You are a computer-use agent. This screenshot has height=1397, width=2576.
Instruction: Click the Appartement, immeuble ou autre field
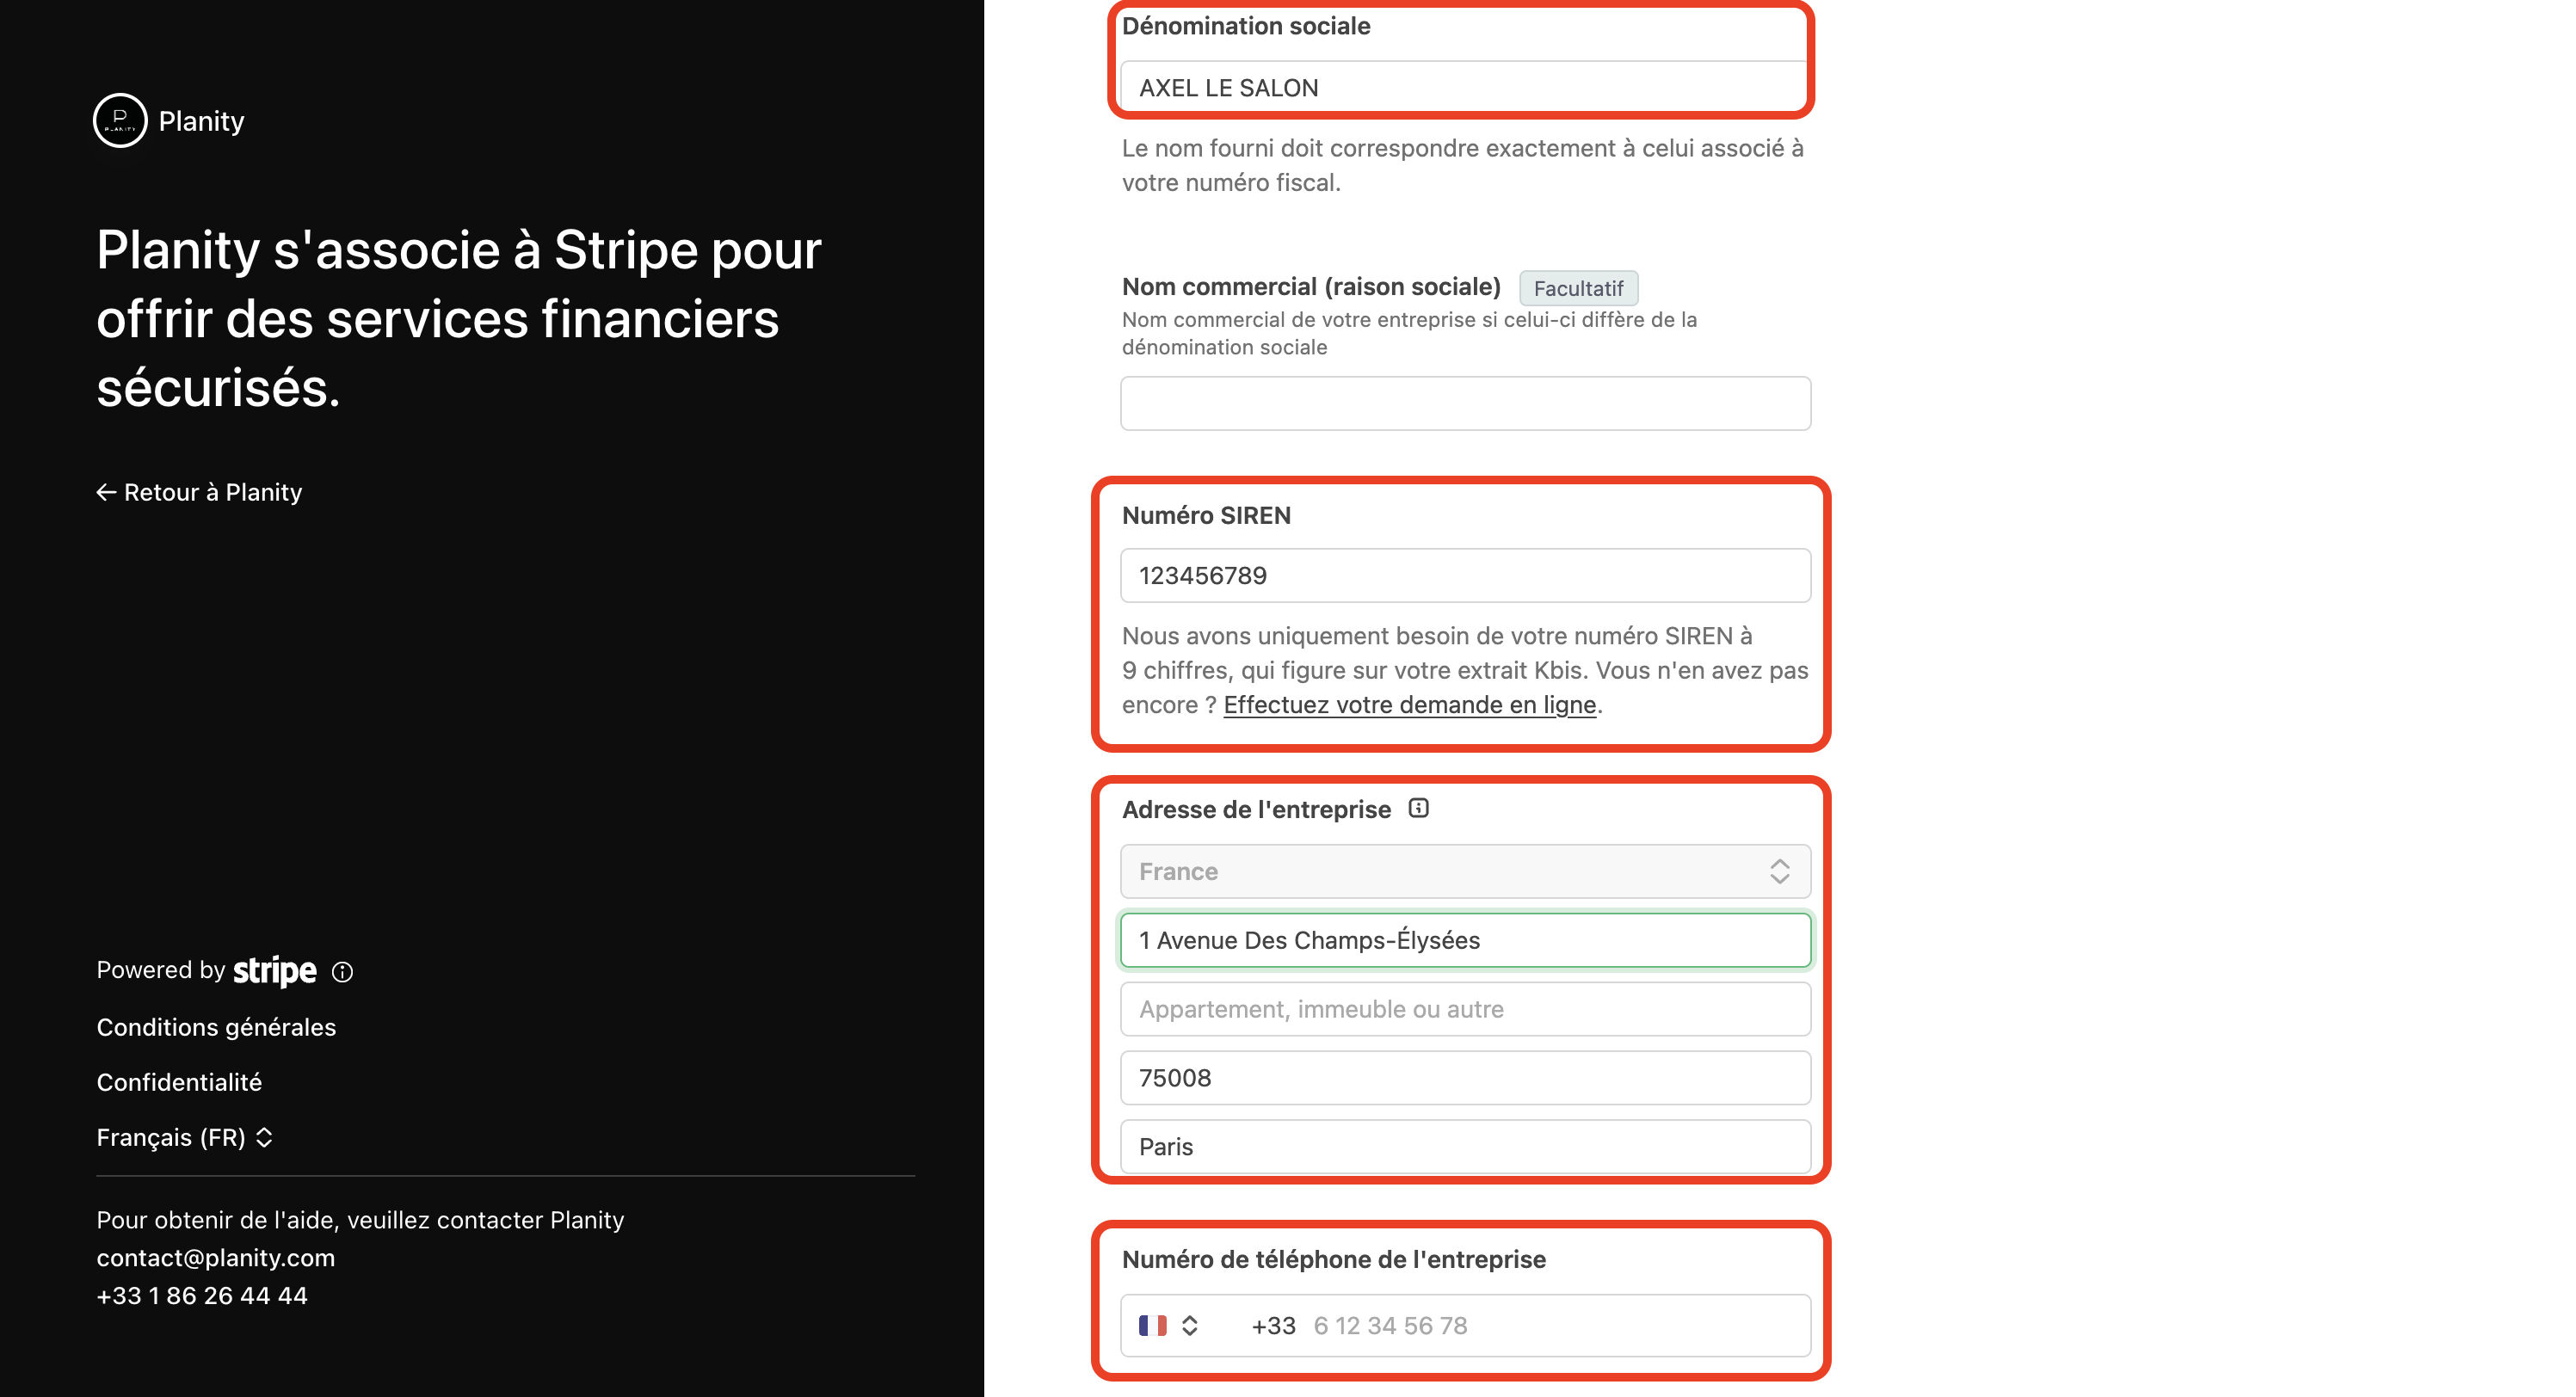pos(1465,1009)
